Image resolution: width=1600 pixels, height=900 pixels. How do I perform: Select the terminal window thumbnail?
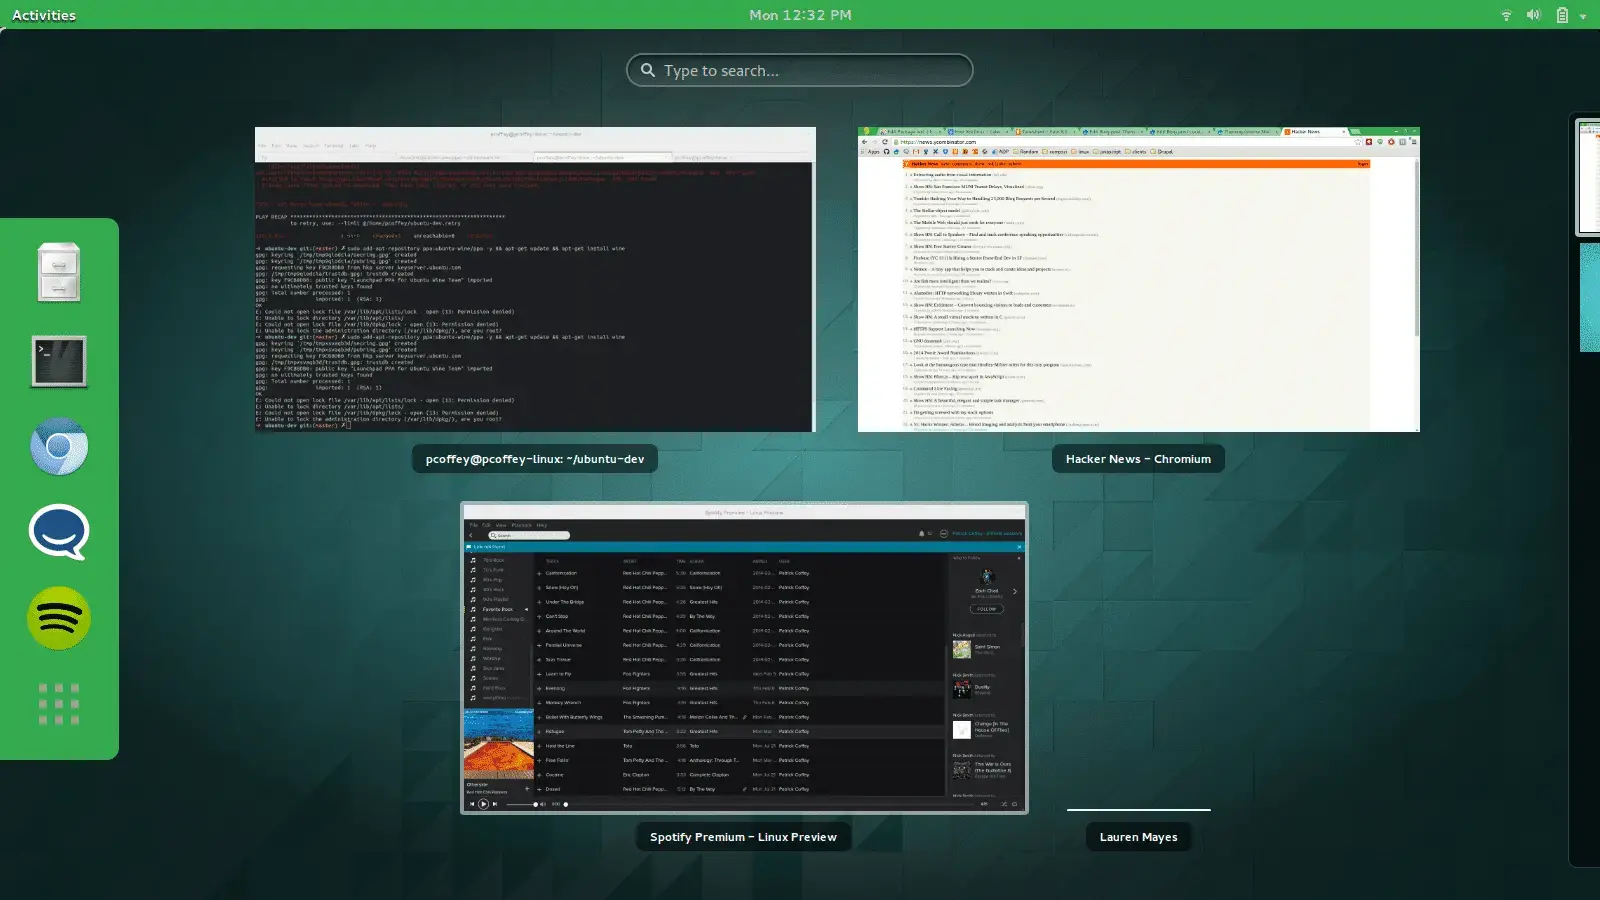point(535,280)
